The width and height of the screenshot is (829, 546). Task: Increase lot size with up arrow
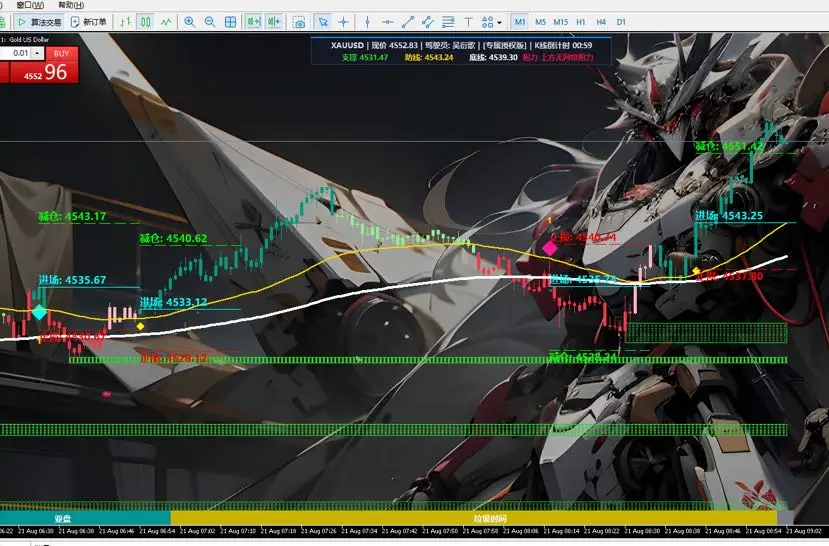(x=37, y=51)
